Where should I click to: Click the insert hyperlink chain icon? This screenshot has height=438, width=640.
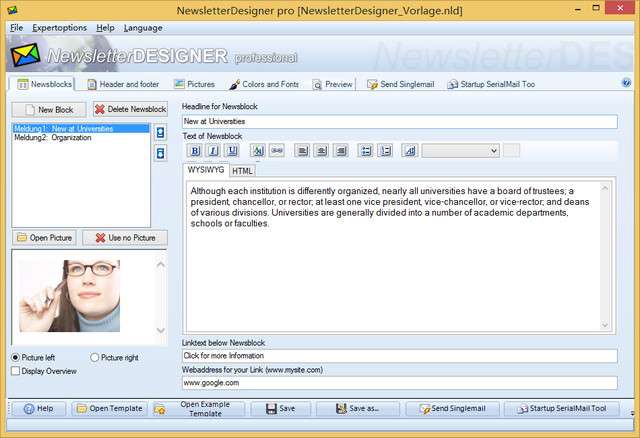pyautogui.click(x=277, y=151)
